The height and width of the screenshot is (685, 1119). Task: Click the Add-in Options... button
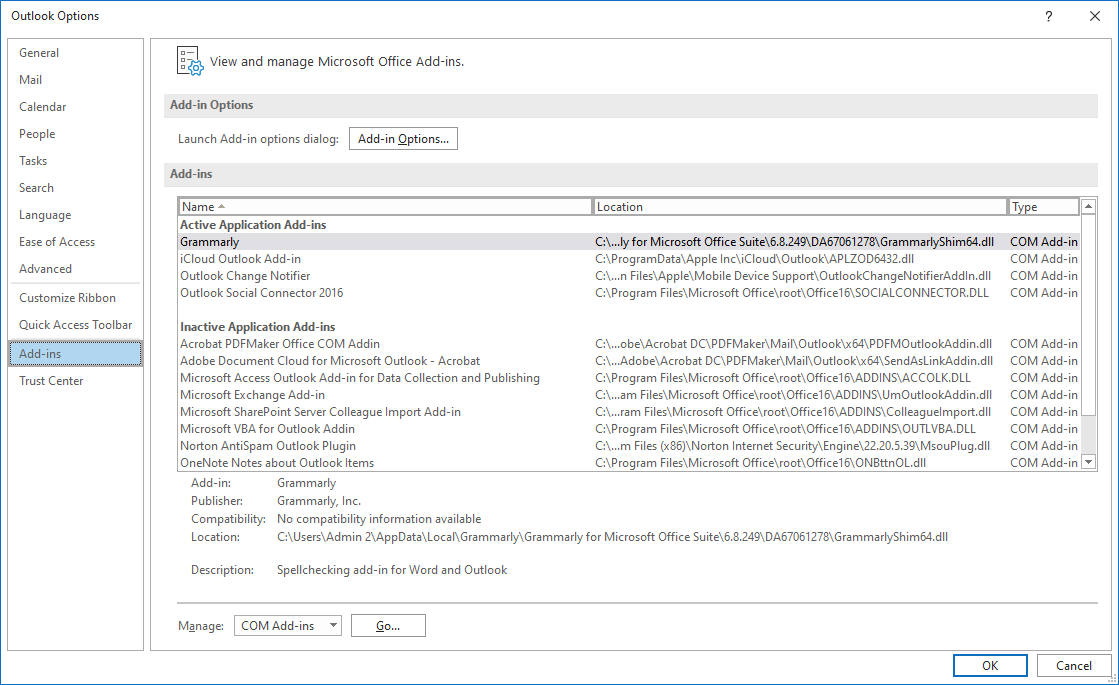tap(403, 139)
